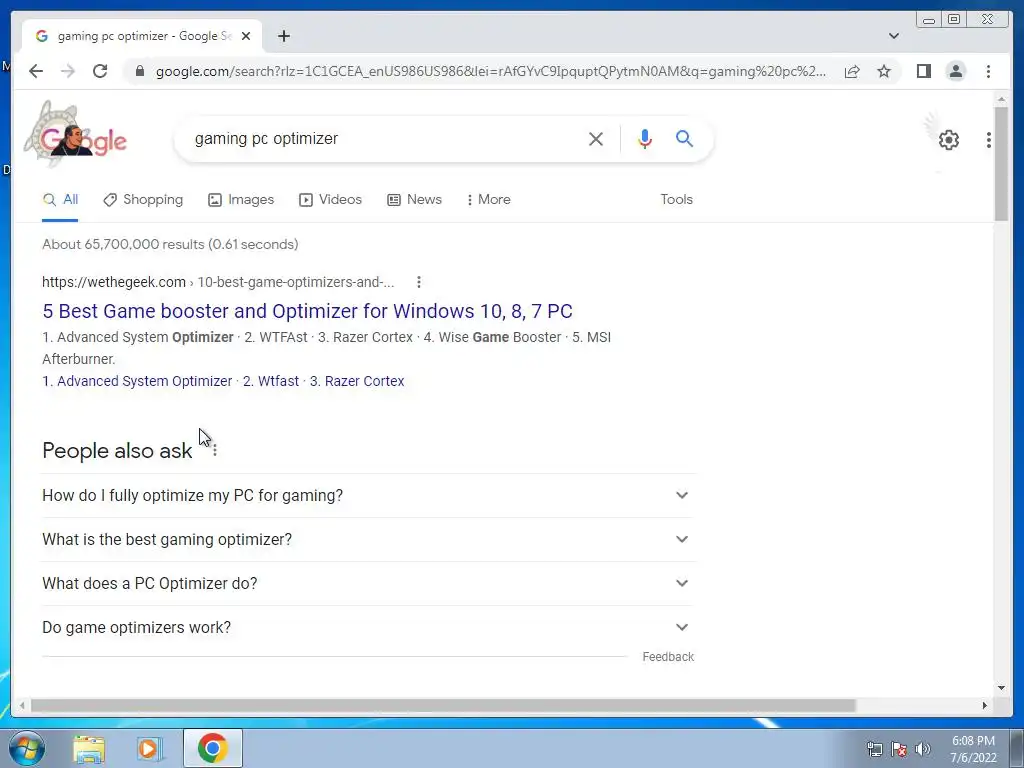Open the tab search dropdown arrow
Image resolution: width=1024 pixels, height=768 pixels.
coord(893,36)
